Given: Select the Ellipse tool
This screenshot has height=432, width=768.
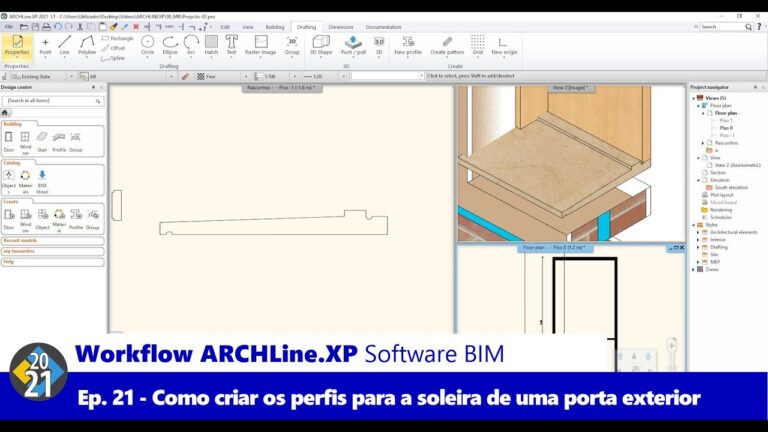Looking at the screenshot, I should (x=170, y=46).
